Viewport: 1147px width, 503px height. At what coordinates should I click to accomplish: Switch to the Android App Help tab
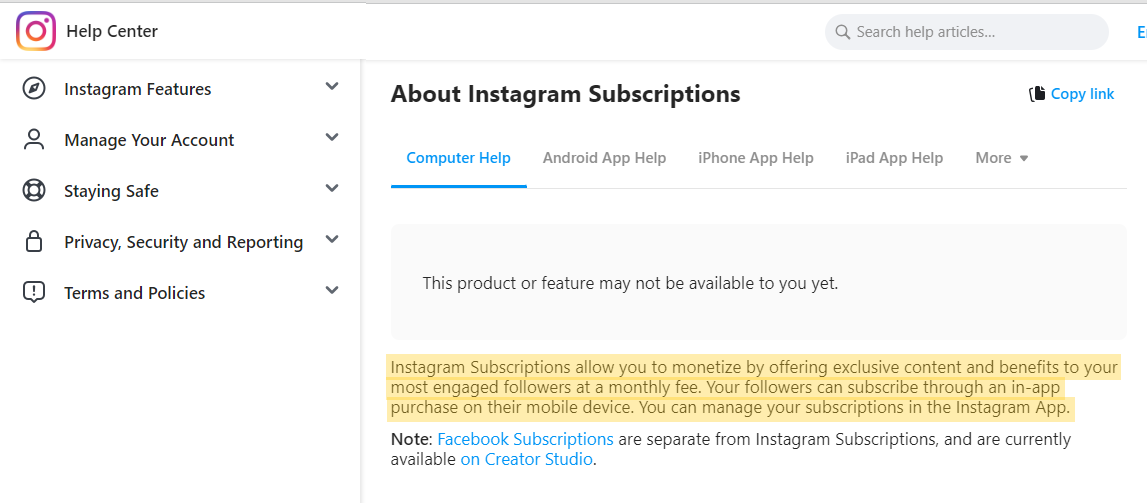(604, 158)
